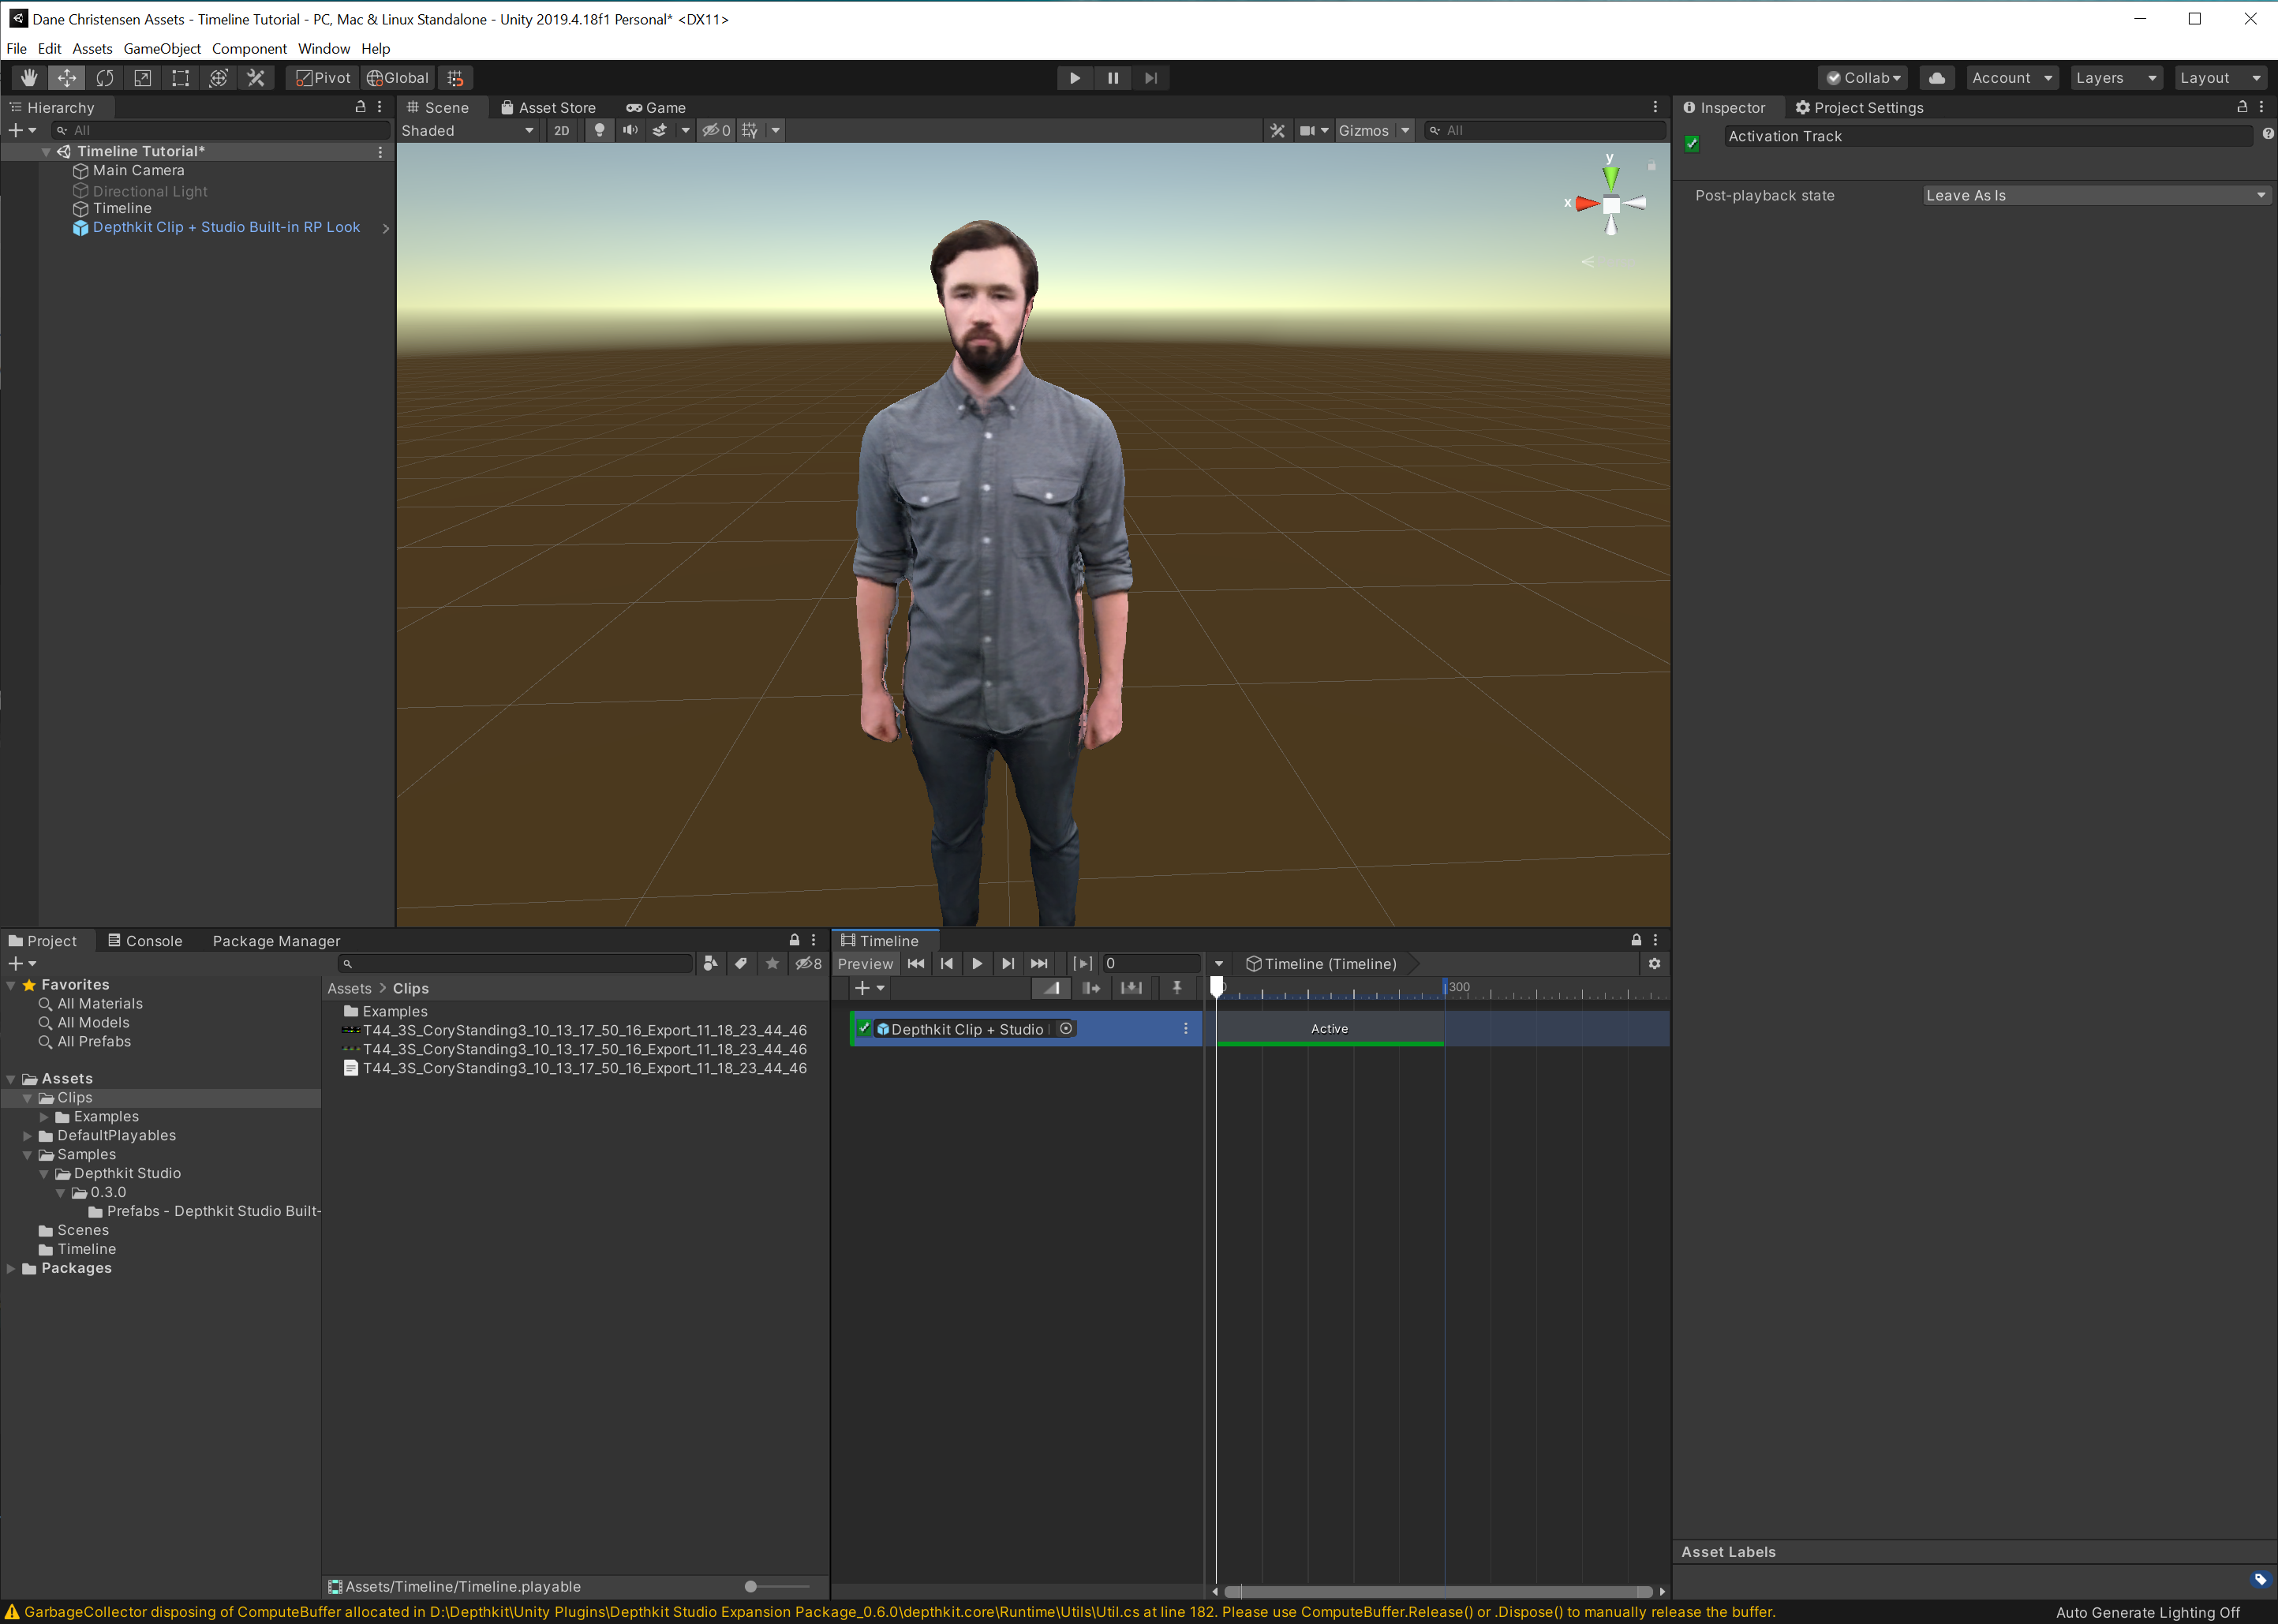The width and height of the screenshot is (2278, 1624).
Task: Select the Hand tool in toolbar
Action: pos(29,78)
